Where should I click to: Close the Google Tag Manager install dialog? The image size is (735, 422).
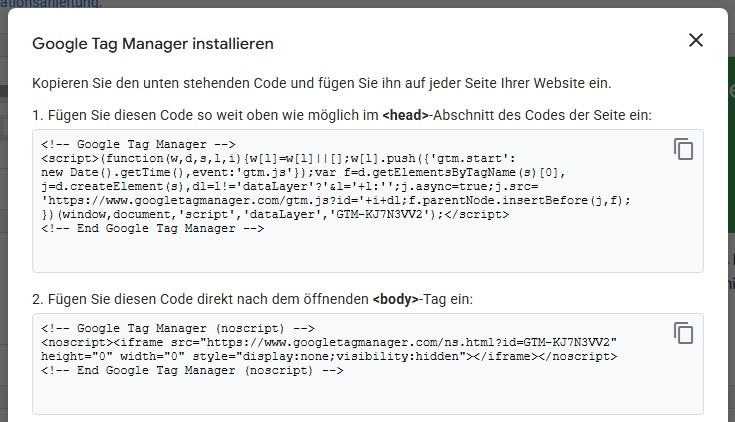click(696, 41)
